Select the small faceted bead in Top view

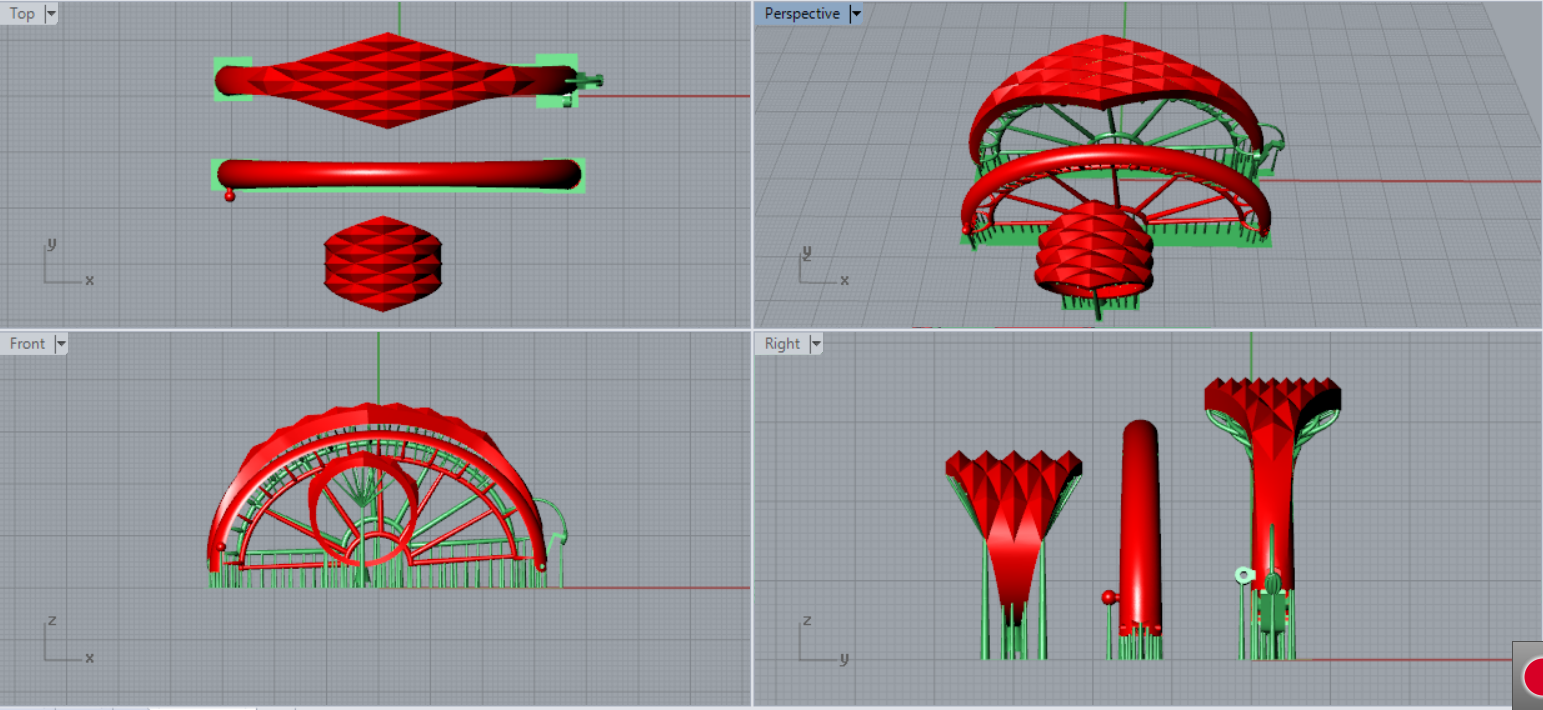[x=383, y=264]
